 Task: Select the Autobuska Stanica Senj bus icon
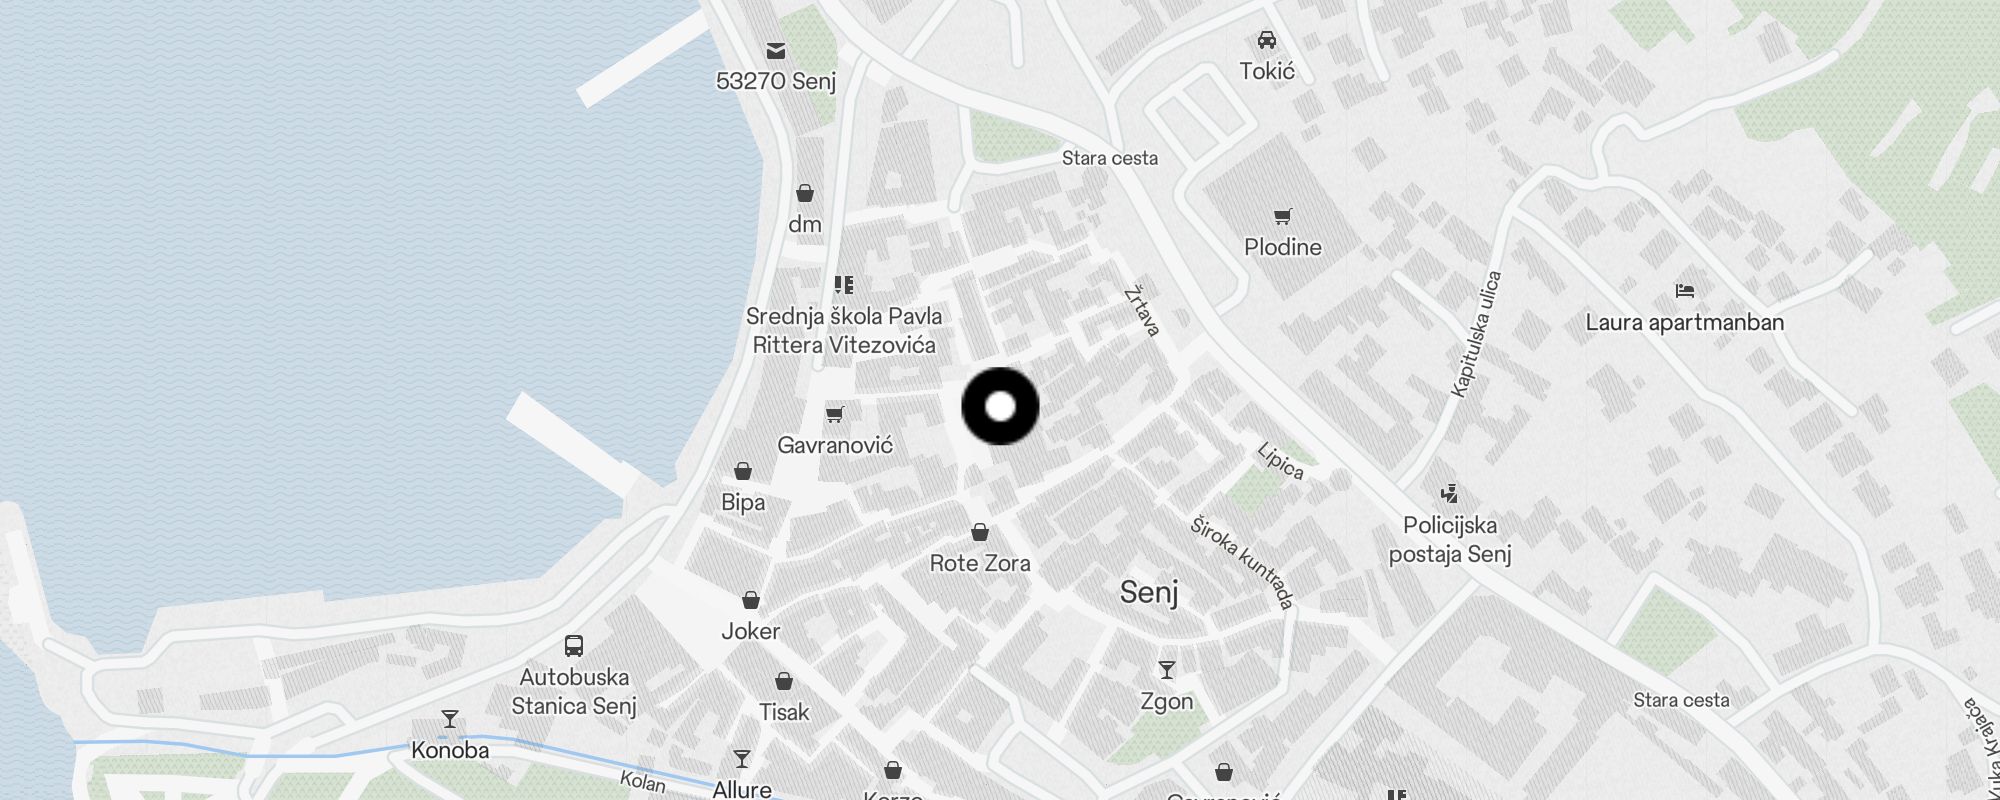click(x=574, y=646)
